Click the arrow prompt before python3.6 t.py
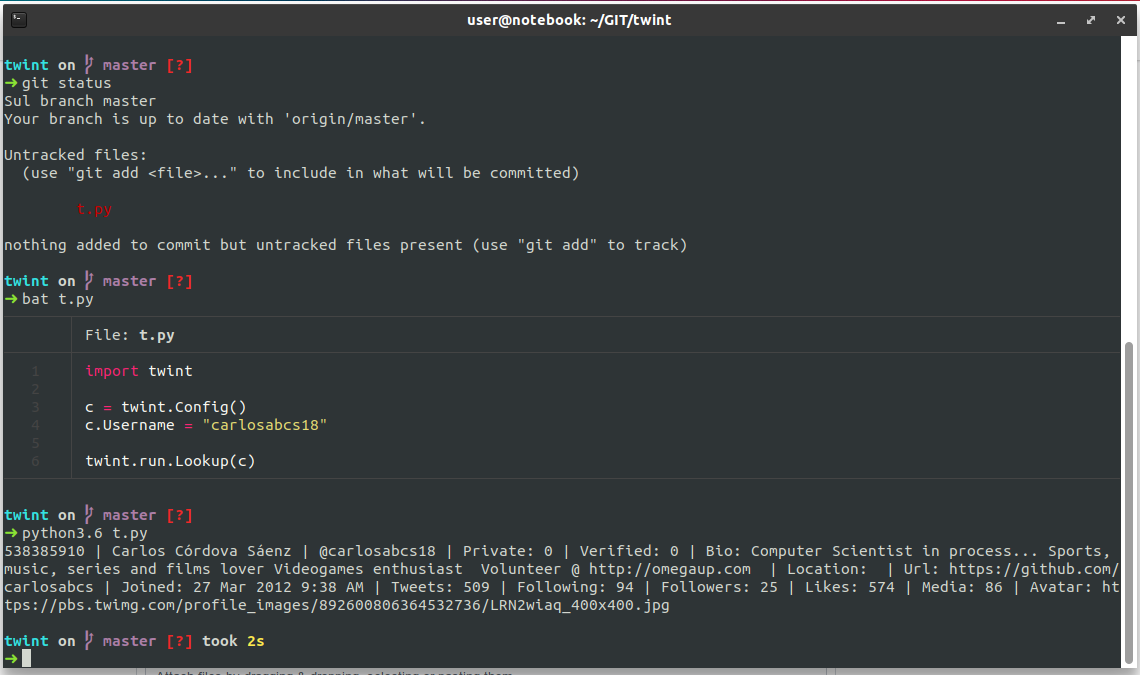Viewport: 1140px width, 675px height. click(x=9, y=532)
